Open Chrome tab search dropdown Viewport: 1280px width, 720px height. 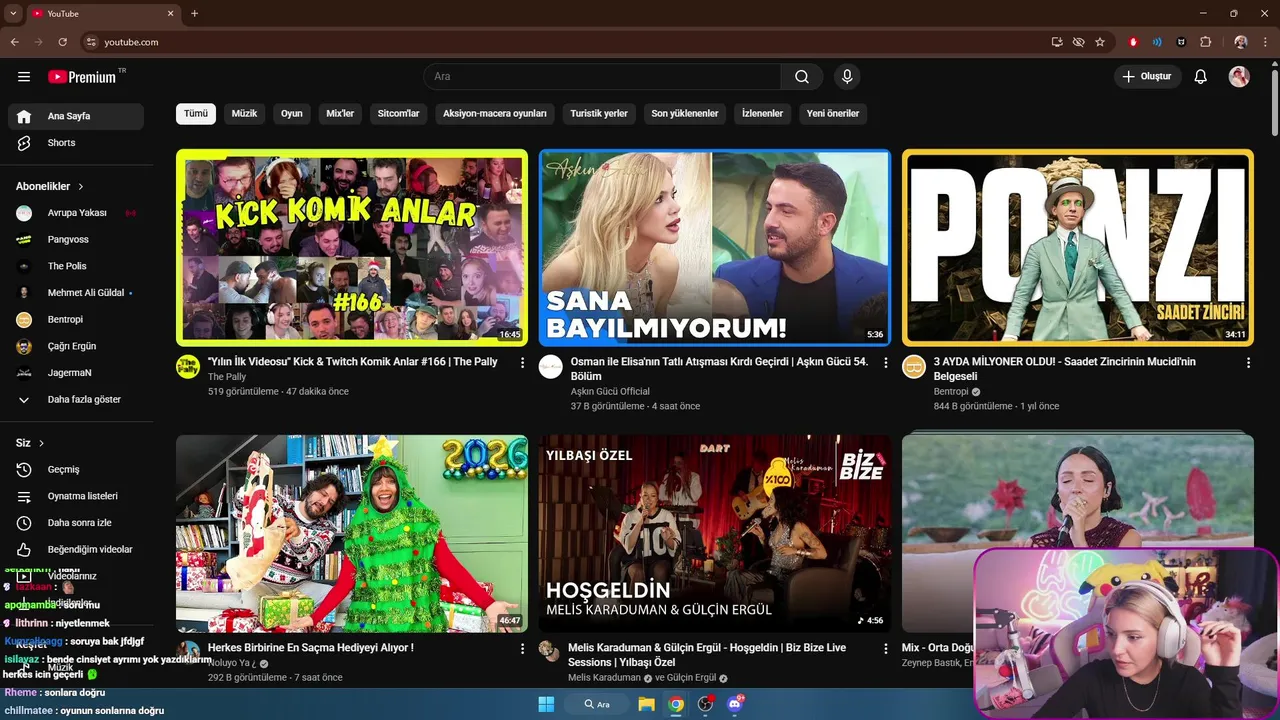[13, 13]
